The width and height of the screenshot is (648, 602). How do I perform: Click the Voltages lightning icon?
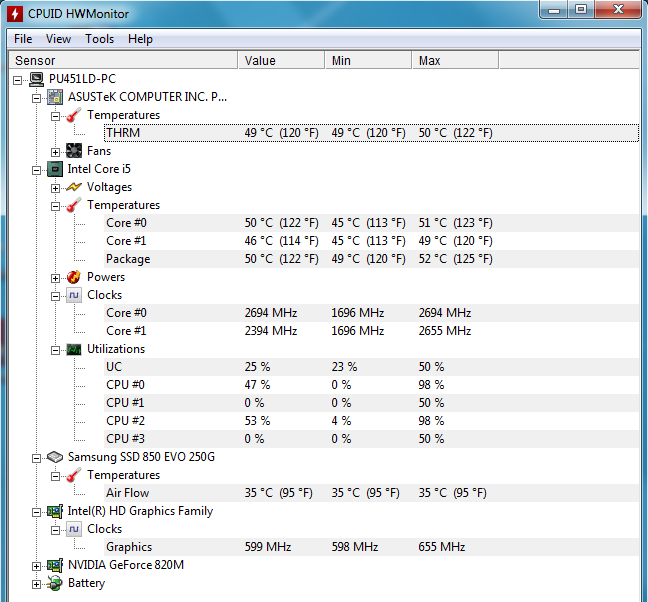(x=74, y=187)
